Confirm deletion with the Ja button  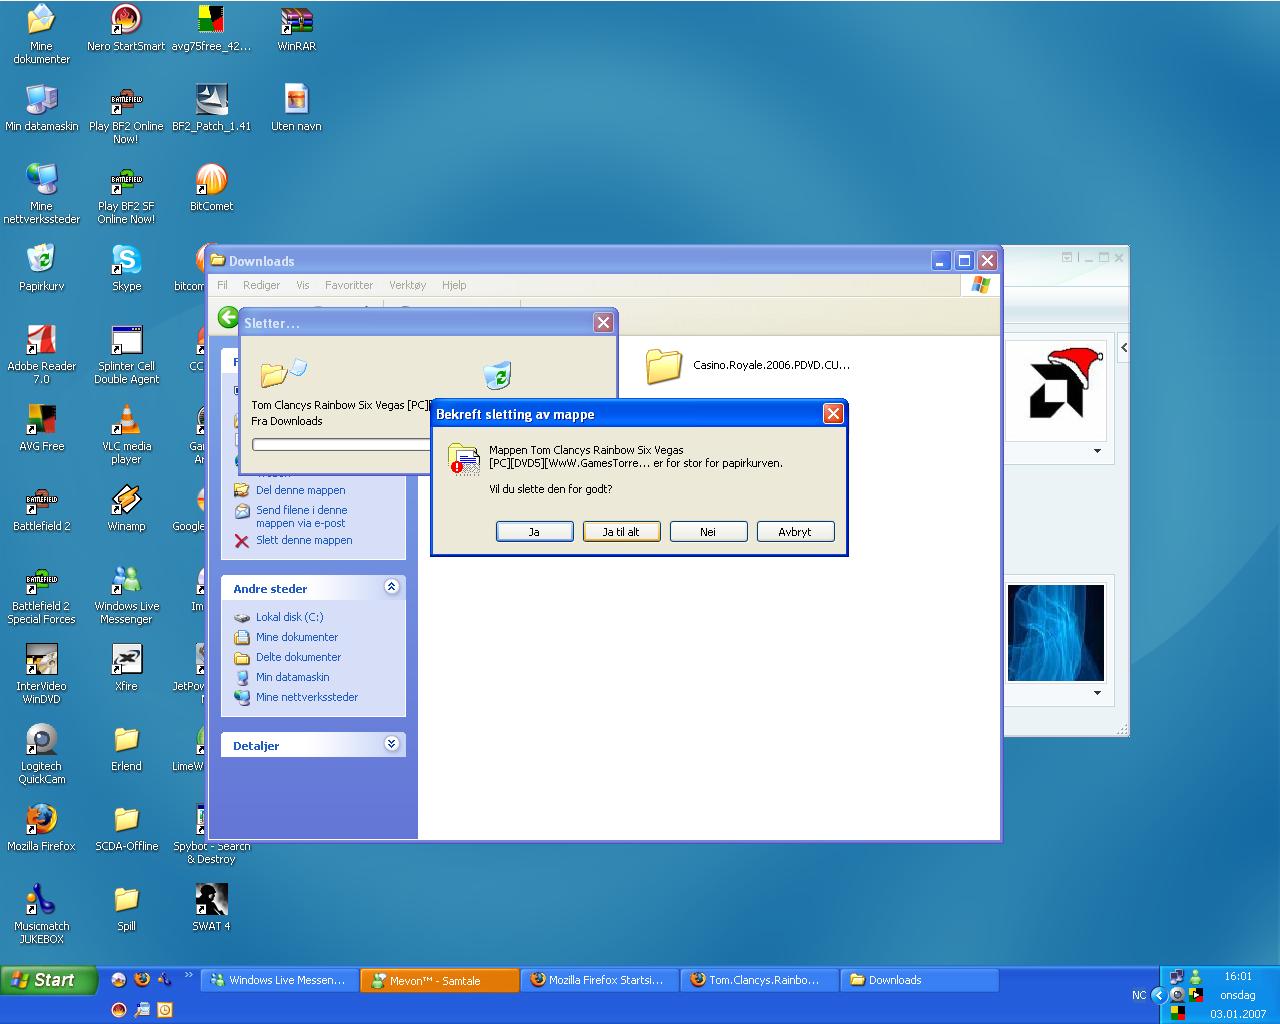coord(534,532)
